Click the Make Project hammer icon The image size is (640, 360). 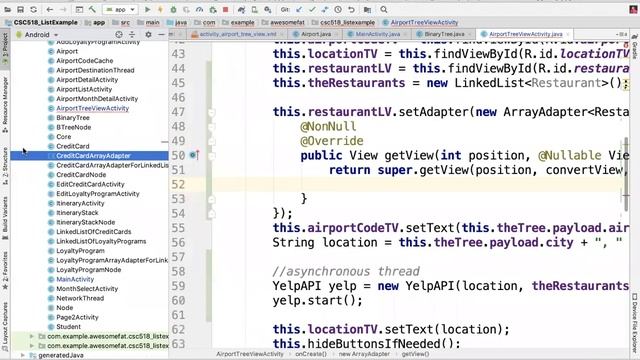point(93,9)
